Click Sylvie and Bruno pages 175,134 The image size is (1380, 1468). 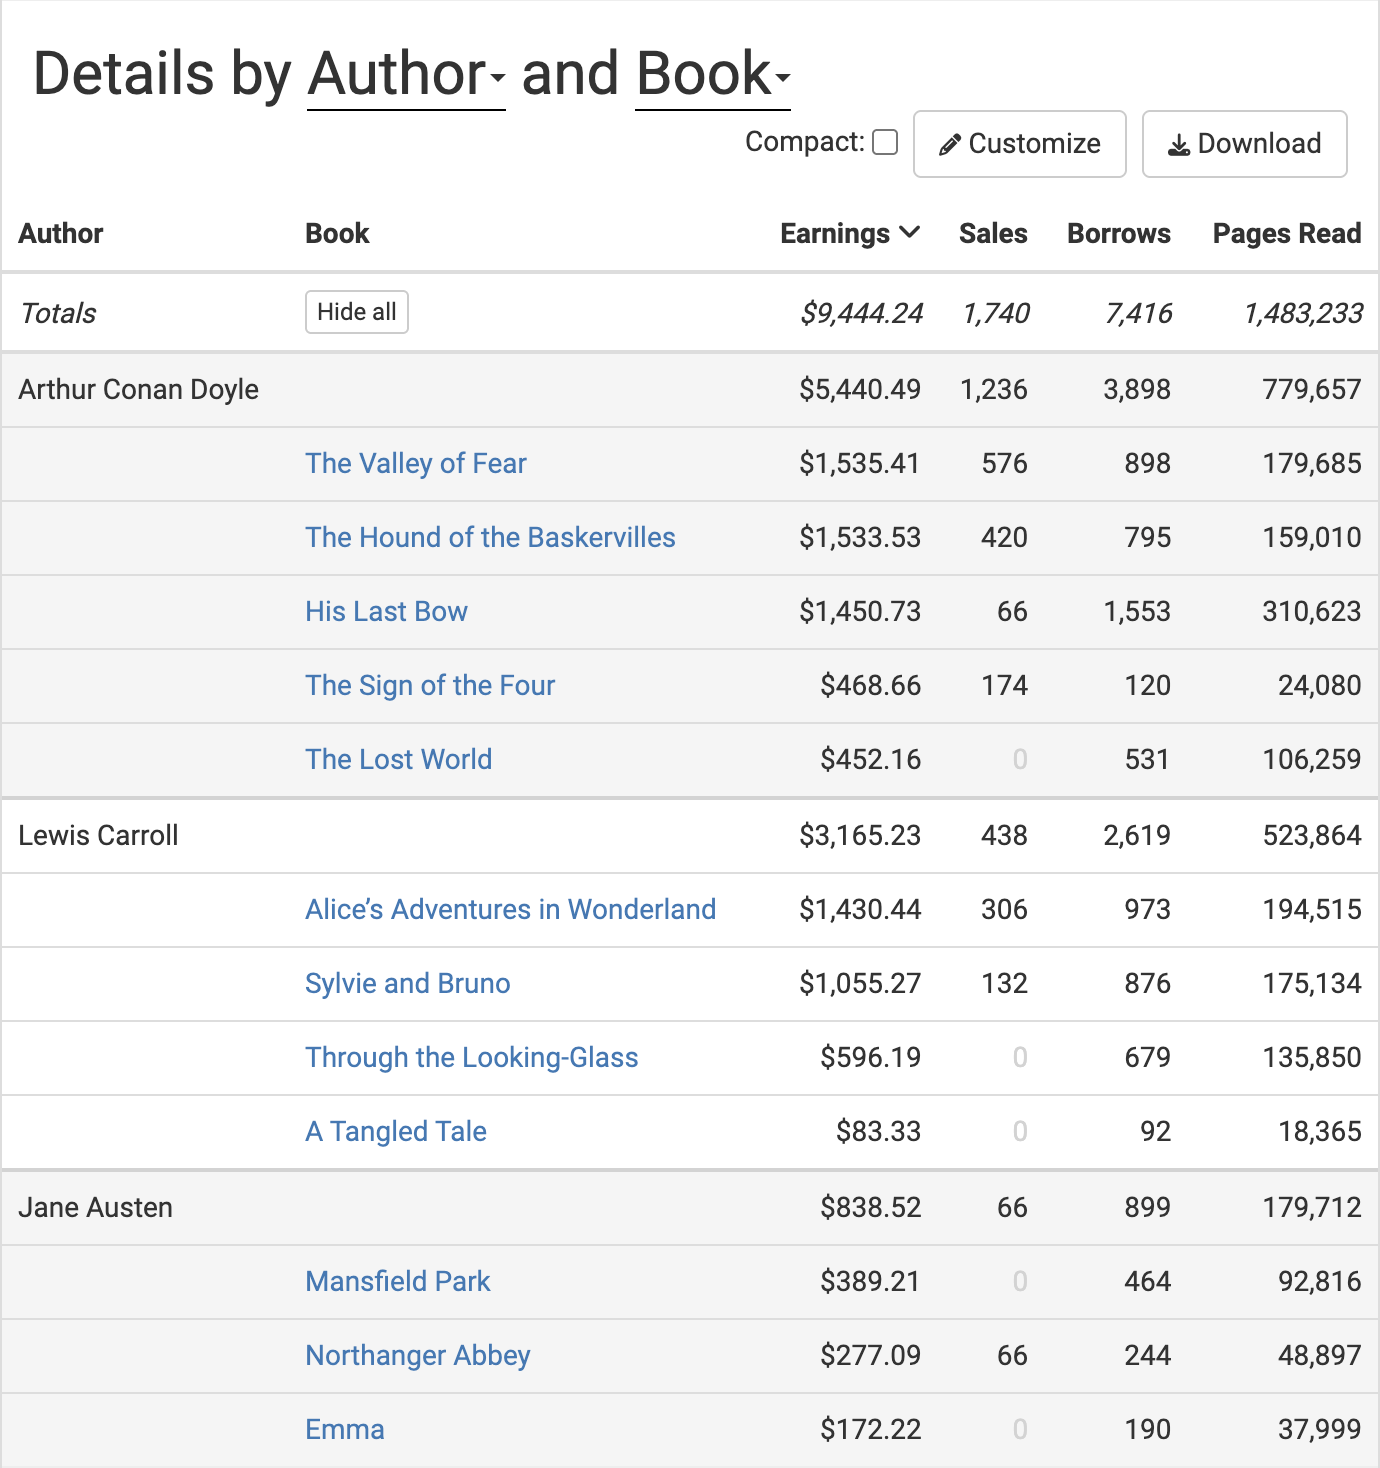pyautogui.click(x=1312, y=983)
